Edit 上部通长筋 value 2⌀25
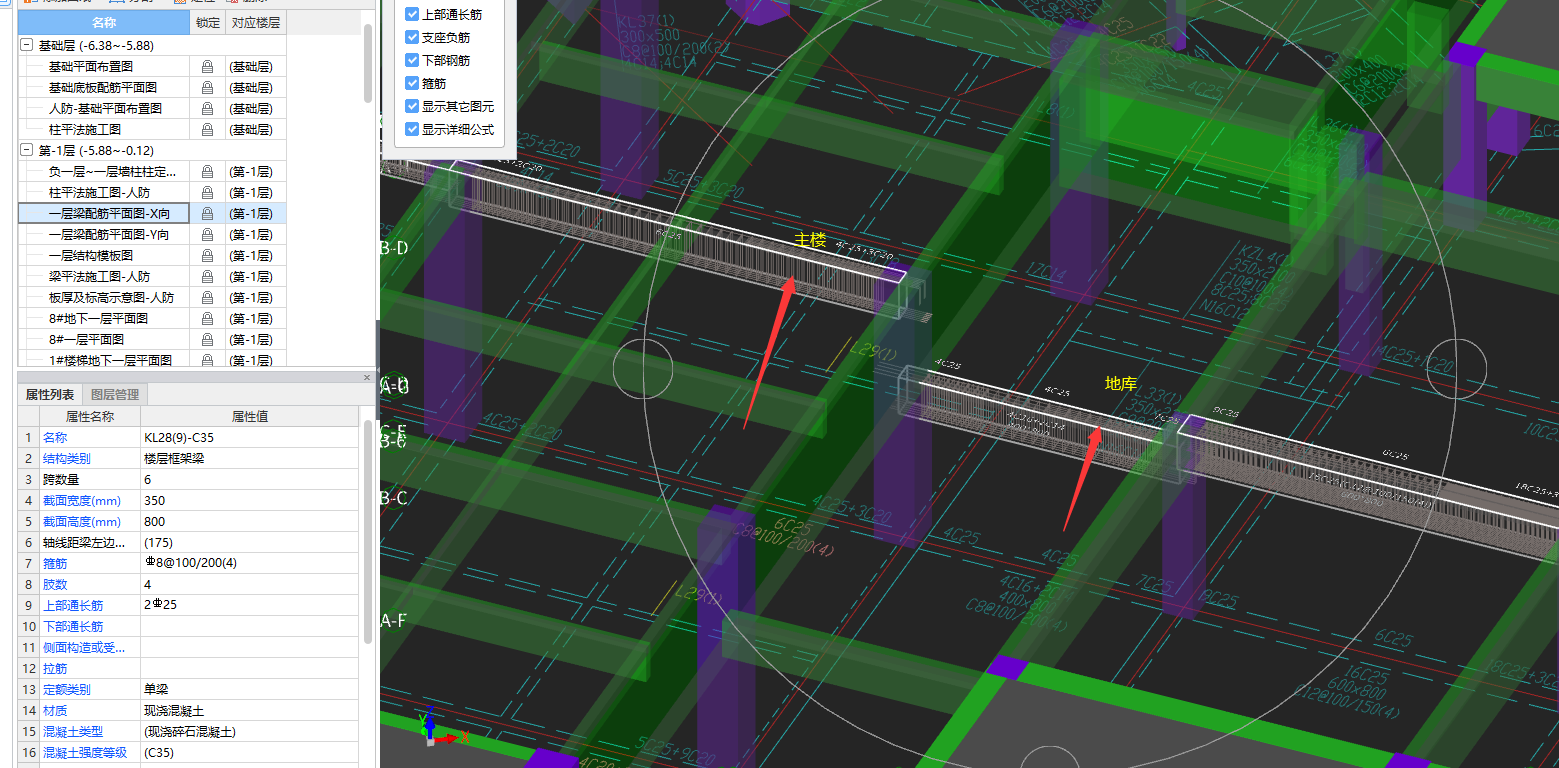This screenshot has width=1559, height=768. [249, 605]
